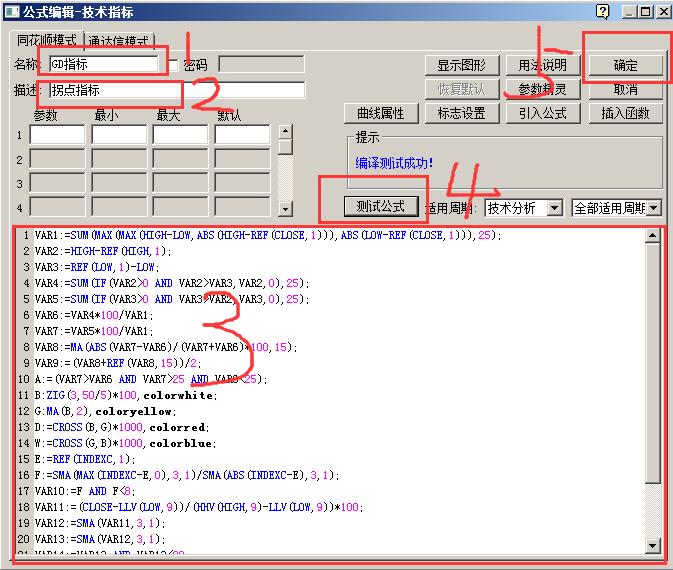
Task: Open 标志设置 settings
Action: tap(462, 113)
